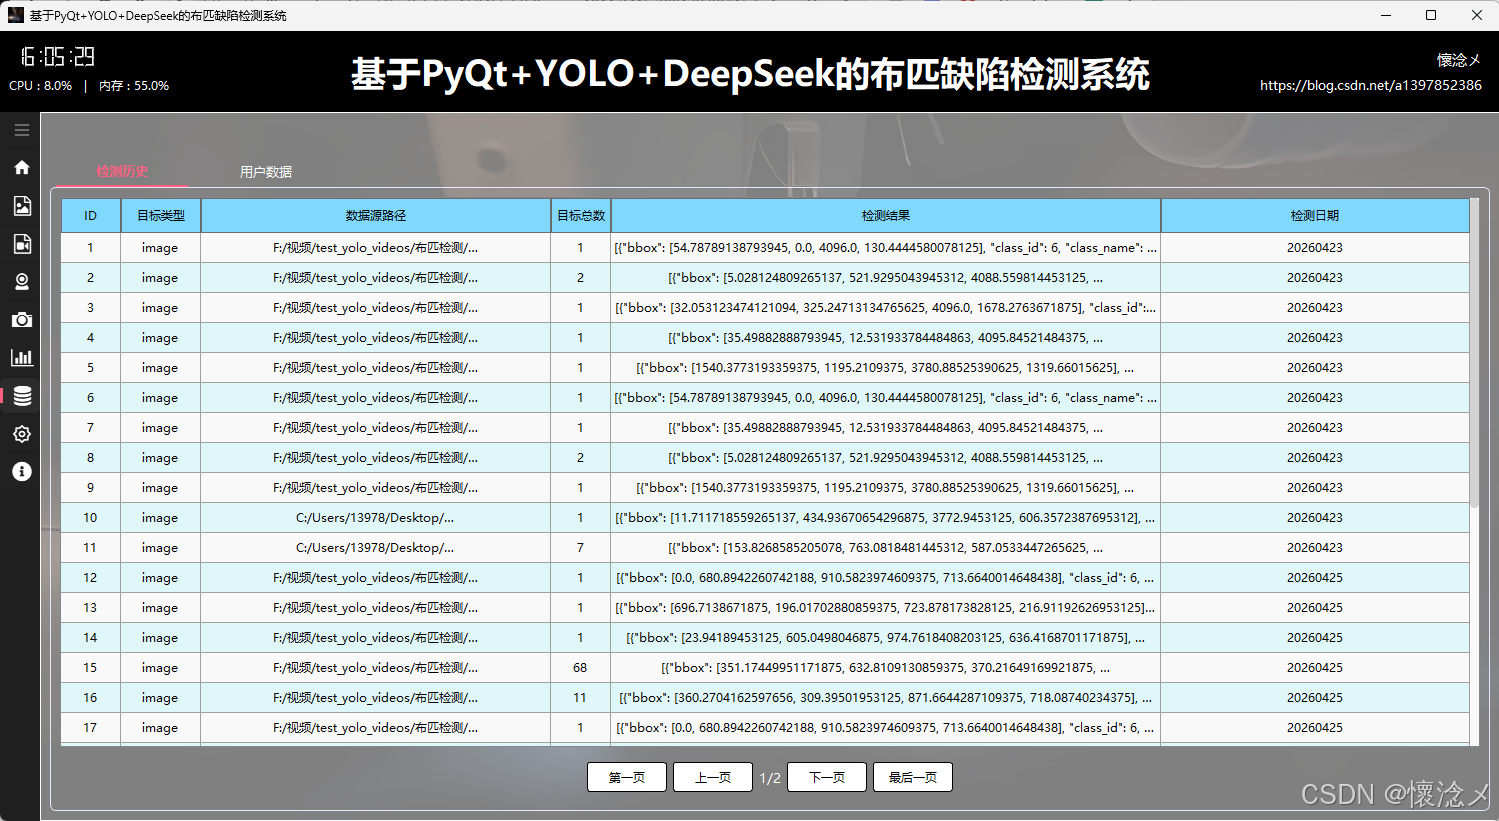Click ID cell of row 12
This screenshot has width=1499, height=821.
(x=90, y=578)
